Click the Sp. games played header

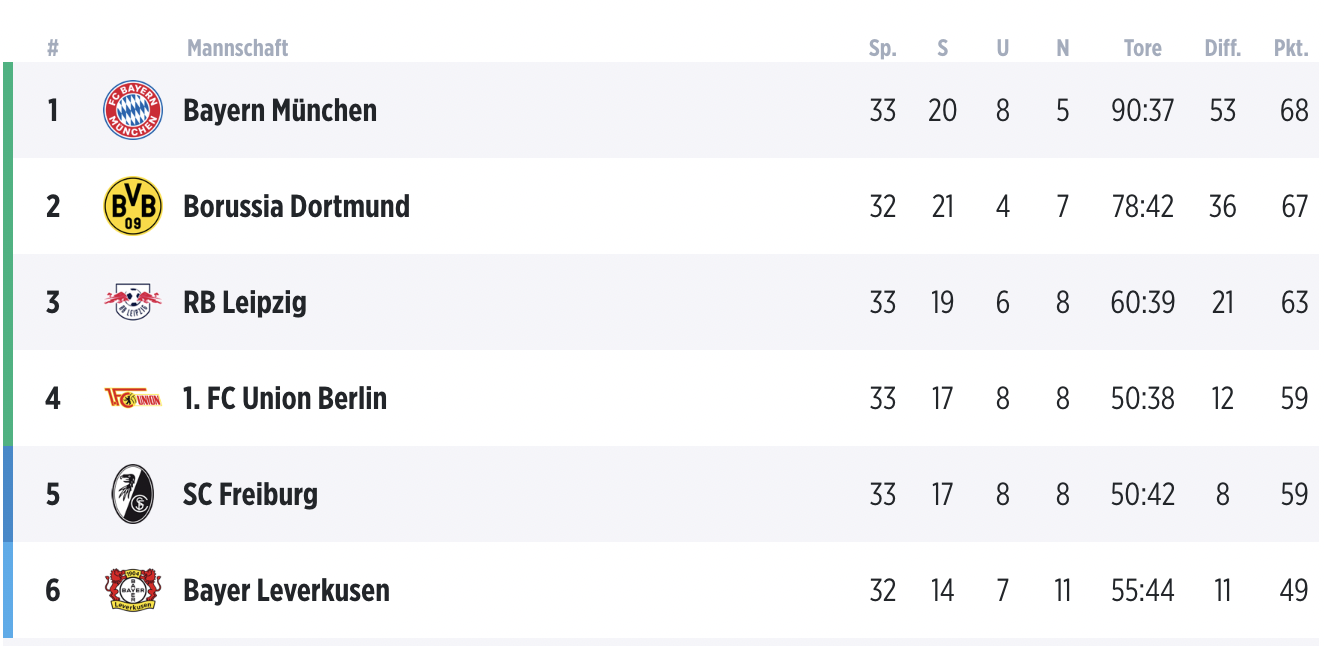pyautogui.click(x=882, y=48)
